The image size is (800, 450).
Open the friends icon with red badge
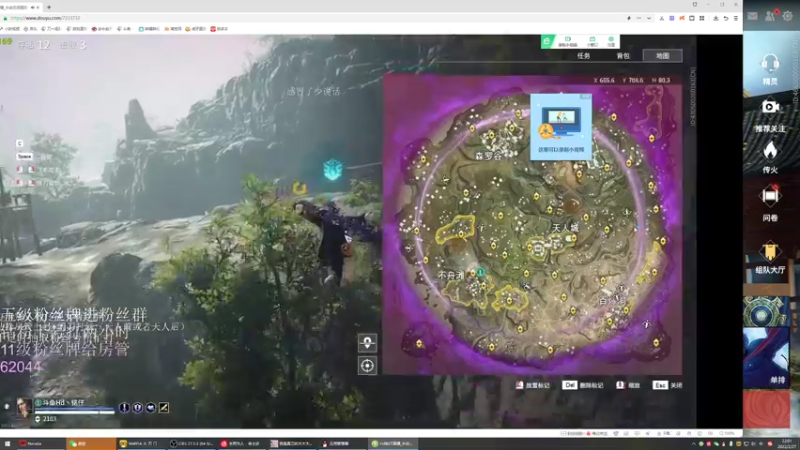tap(770, 16)
